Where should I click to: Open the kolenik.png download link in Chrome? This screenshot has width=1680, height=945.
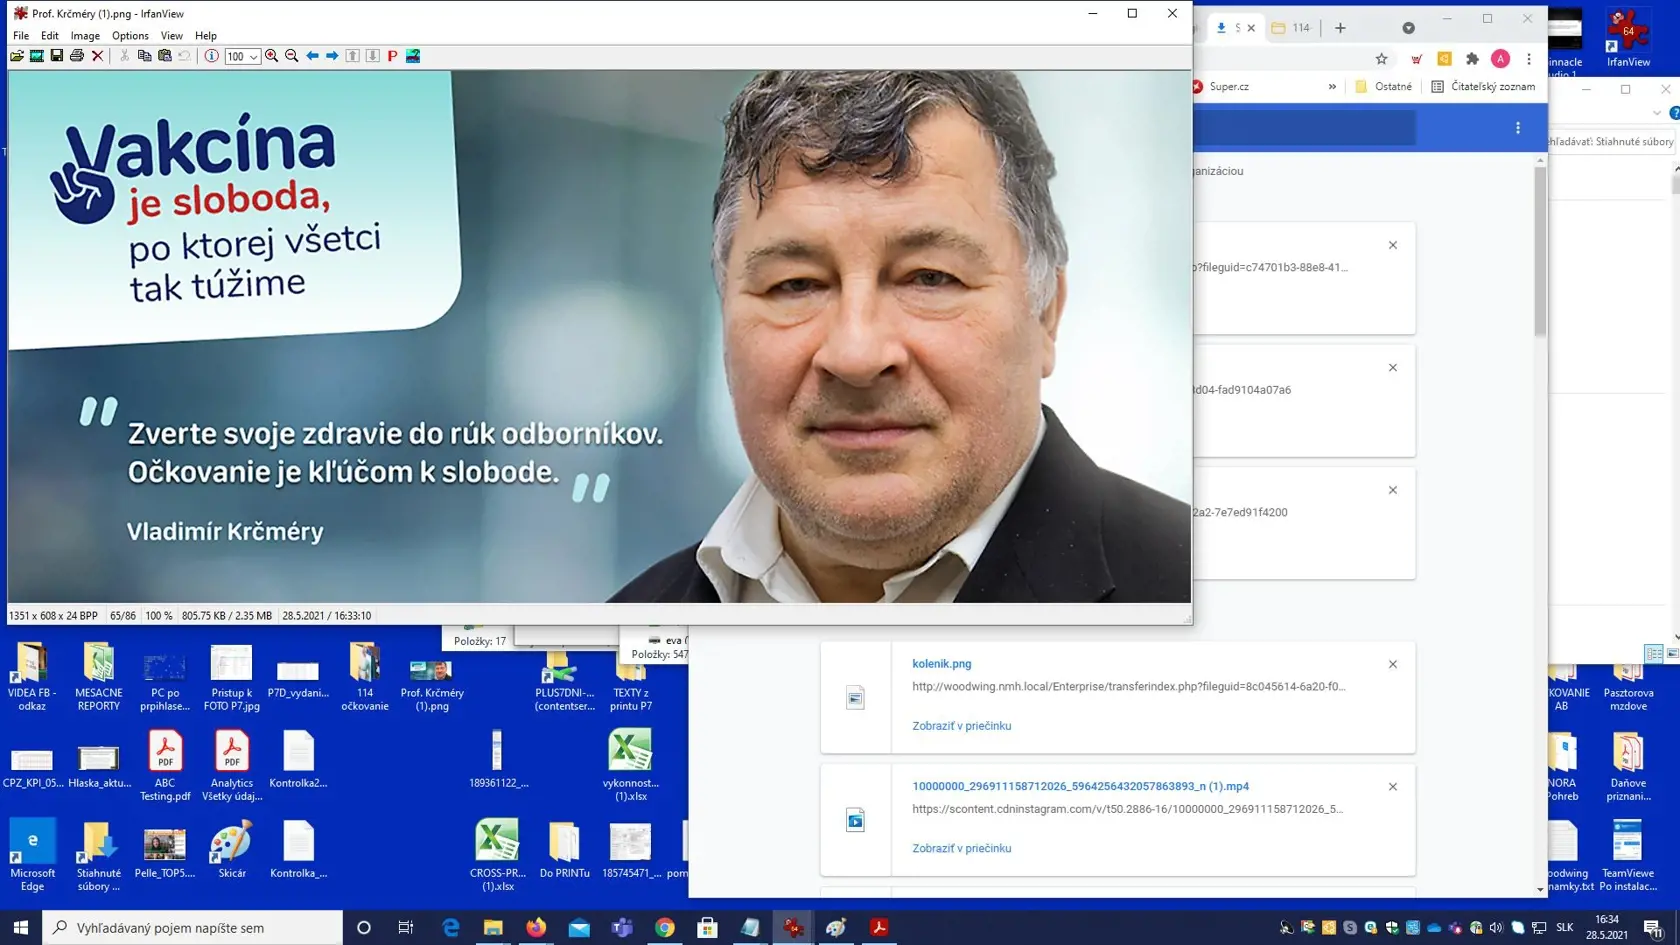[941, 664]
